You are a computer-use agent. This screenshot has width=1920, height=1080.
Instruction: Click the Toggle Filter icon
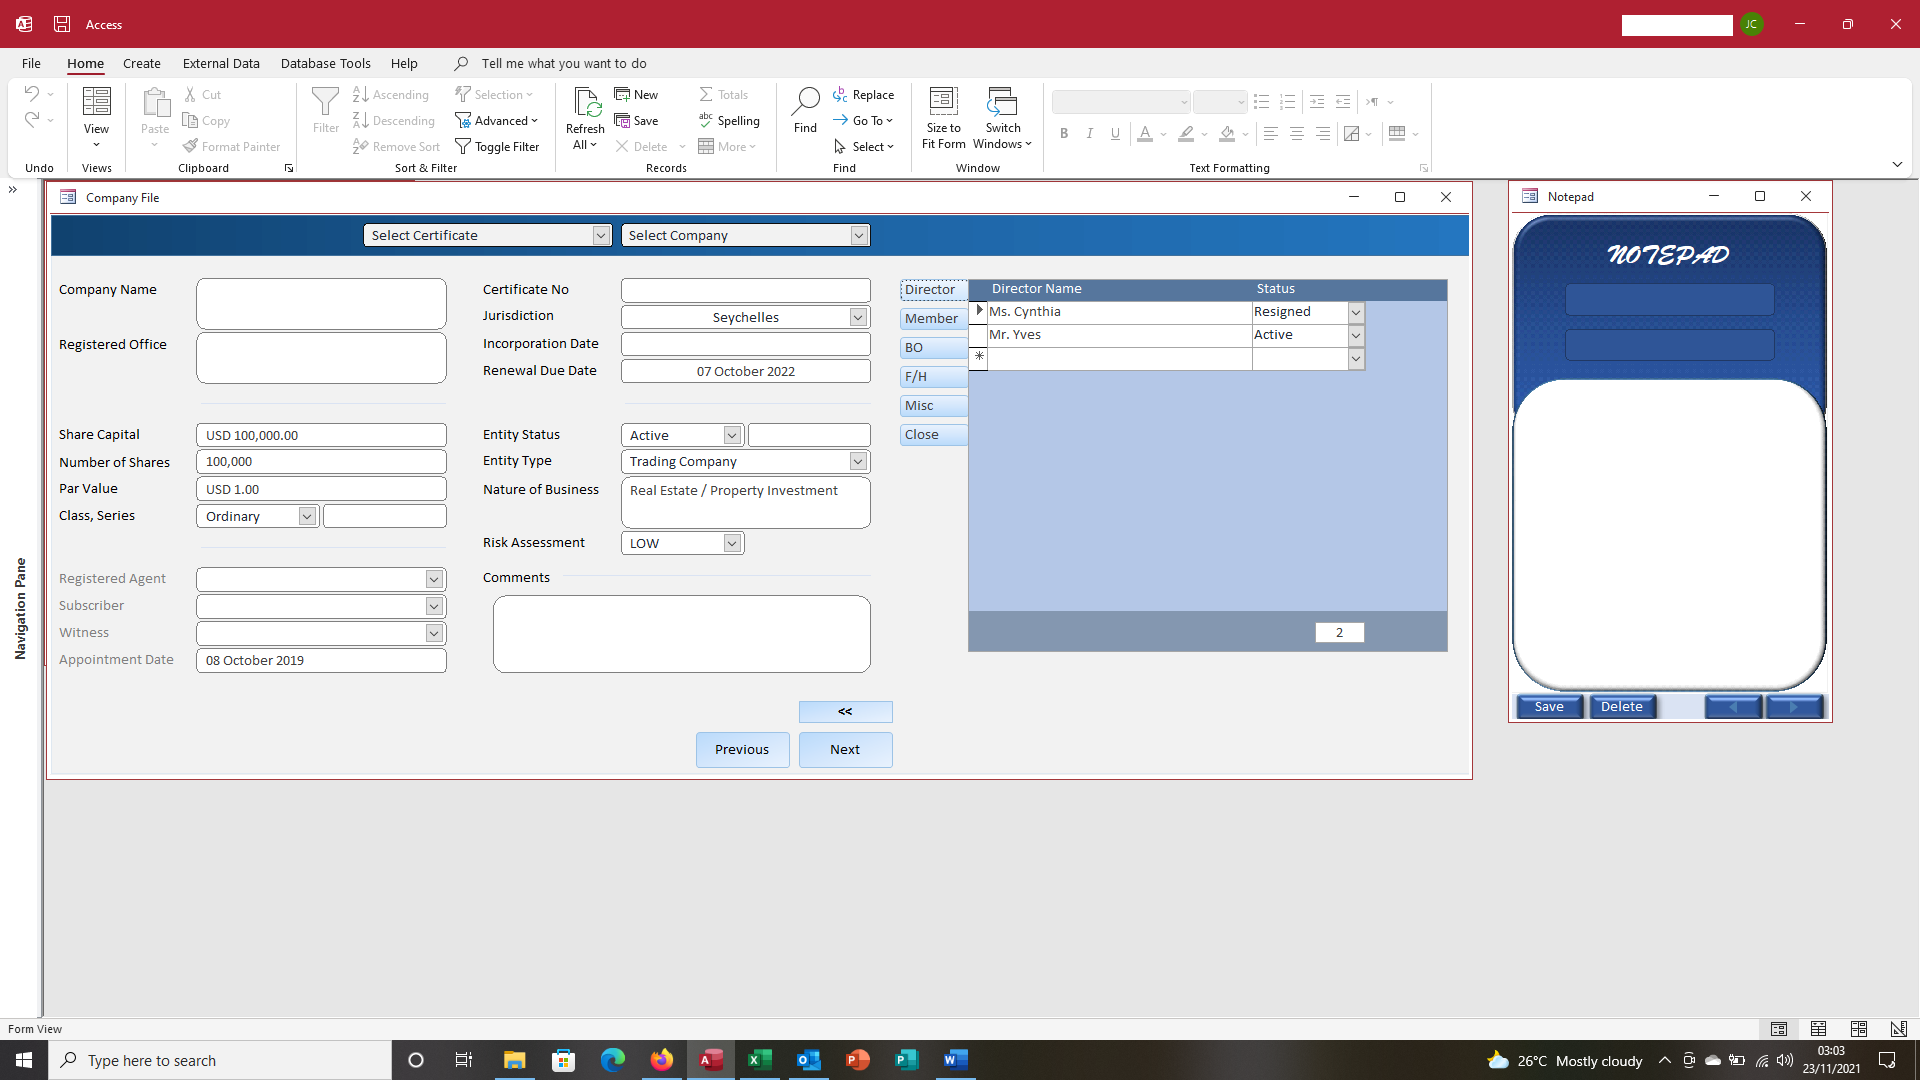463,147
